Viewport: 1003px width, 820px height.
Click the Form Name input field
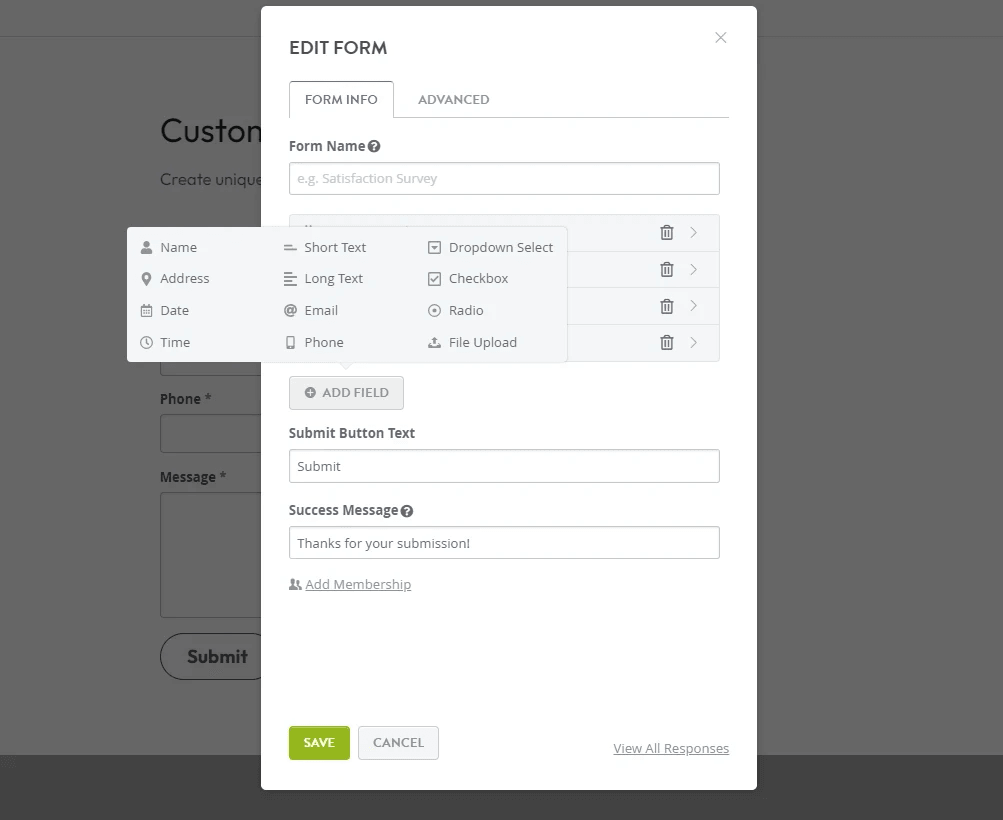503,178
